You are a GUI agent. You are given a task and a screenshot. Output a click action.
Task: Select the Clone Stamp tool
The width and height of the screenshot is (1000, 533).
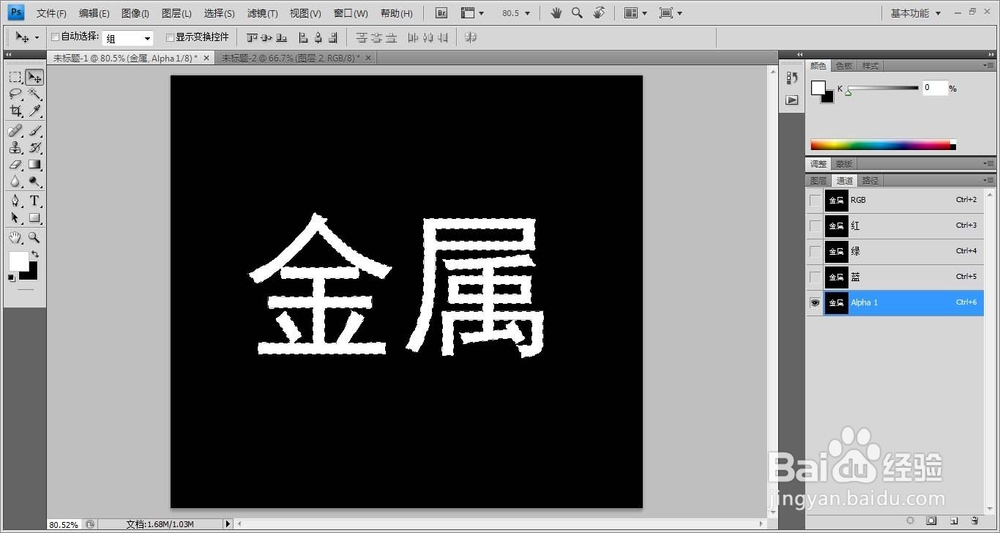(15, 147)
